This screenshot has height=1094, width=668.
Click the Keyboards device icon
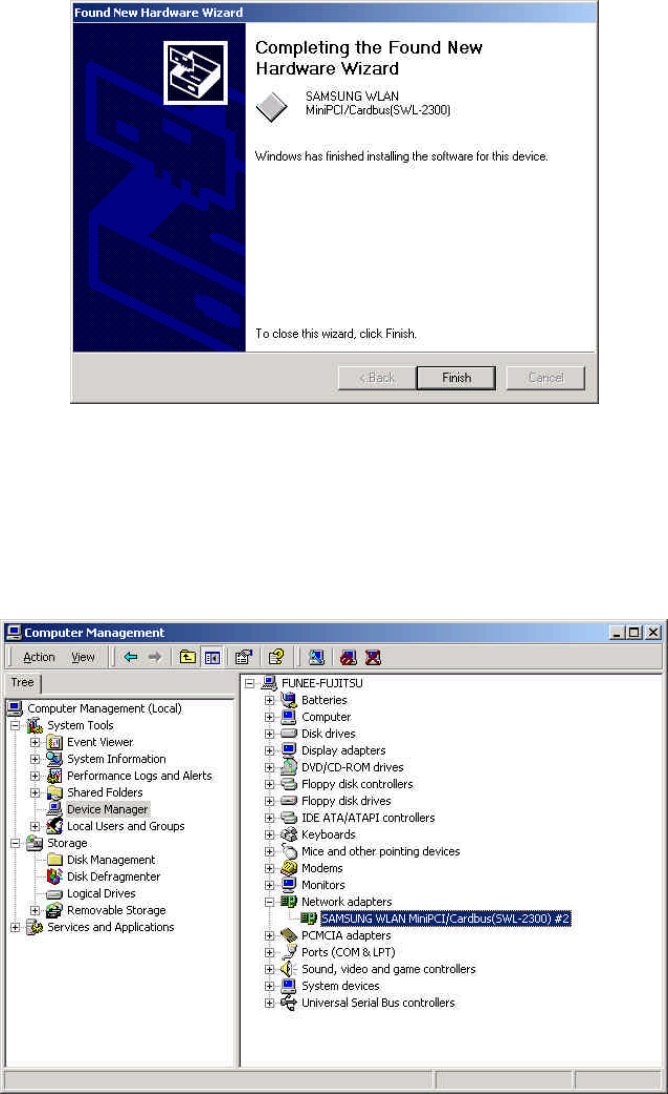click(289, 834)
